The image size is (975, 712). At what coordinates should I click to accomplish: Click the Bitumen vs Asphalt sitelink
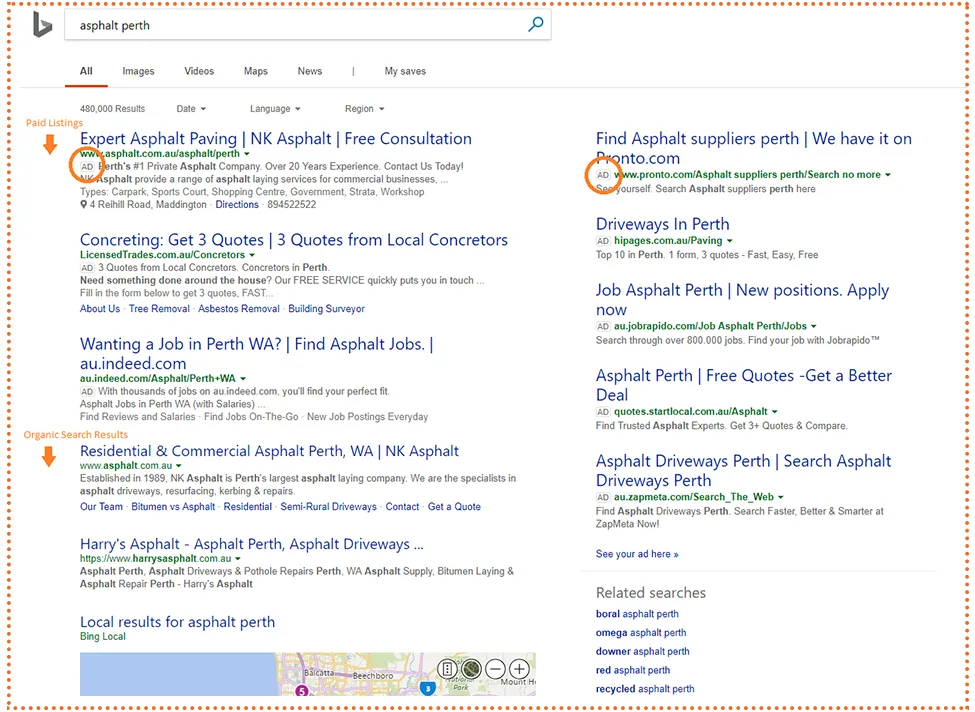(173, 507)
